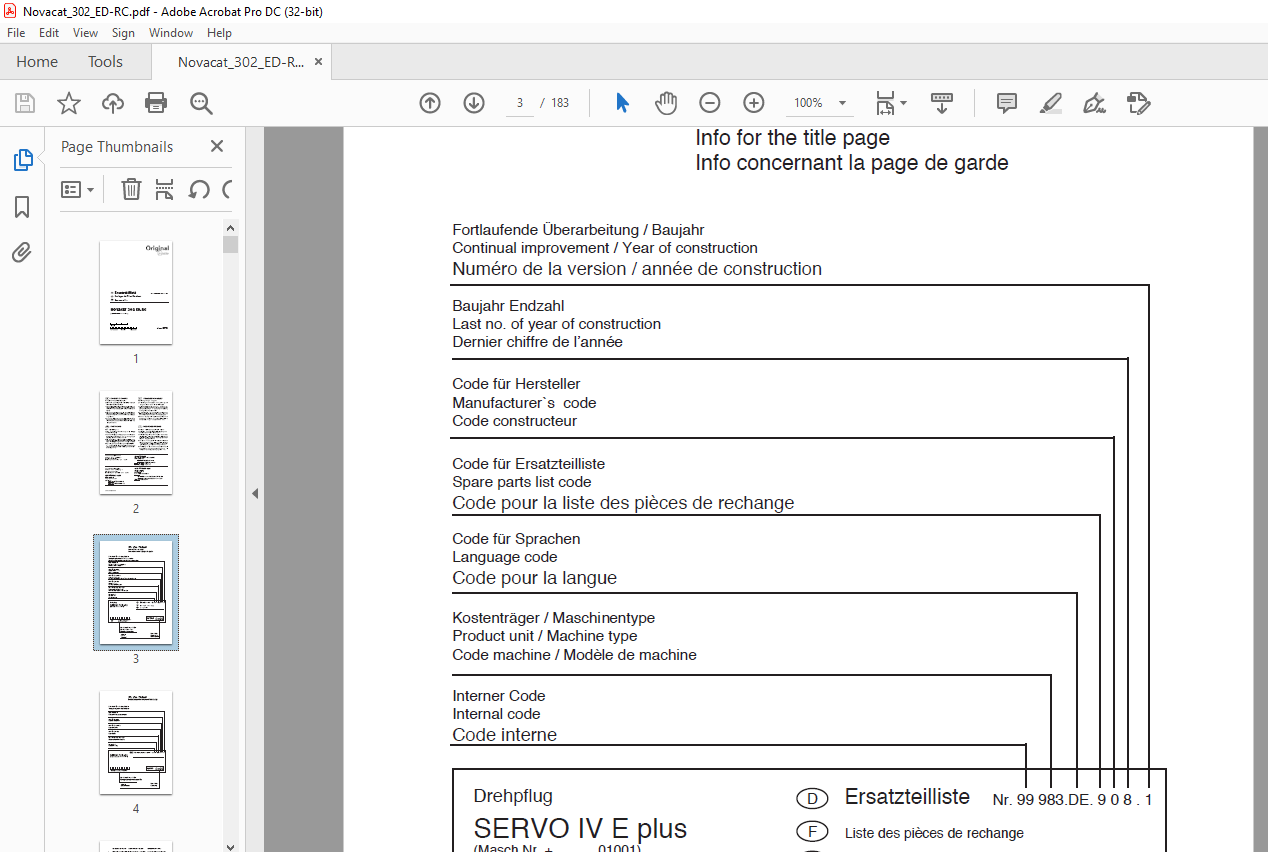Viewport: 1268px width, 852px height.
Task: Select the Novacat_302_ED-R... document tab
Action: click(x=241, y=62)
